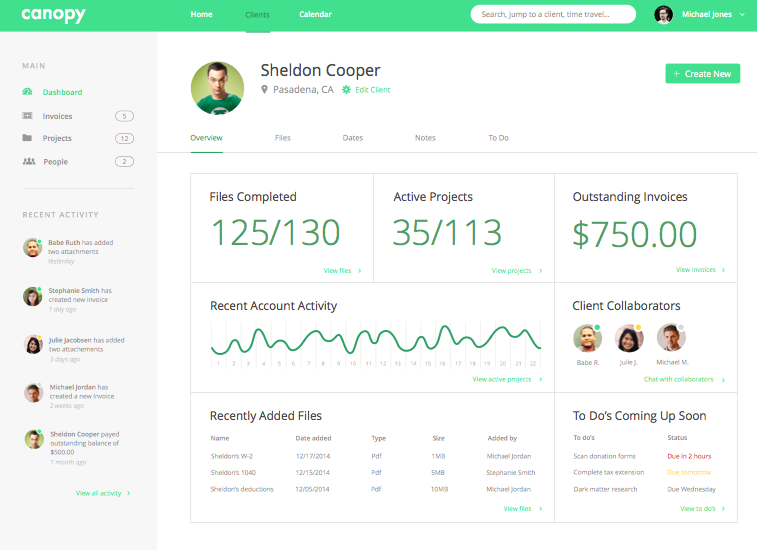Switch to the Overview tab
This screenshot has height=550, width=757.
[x=206, y=138]
